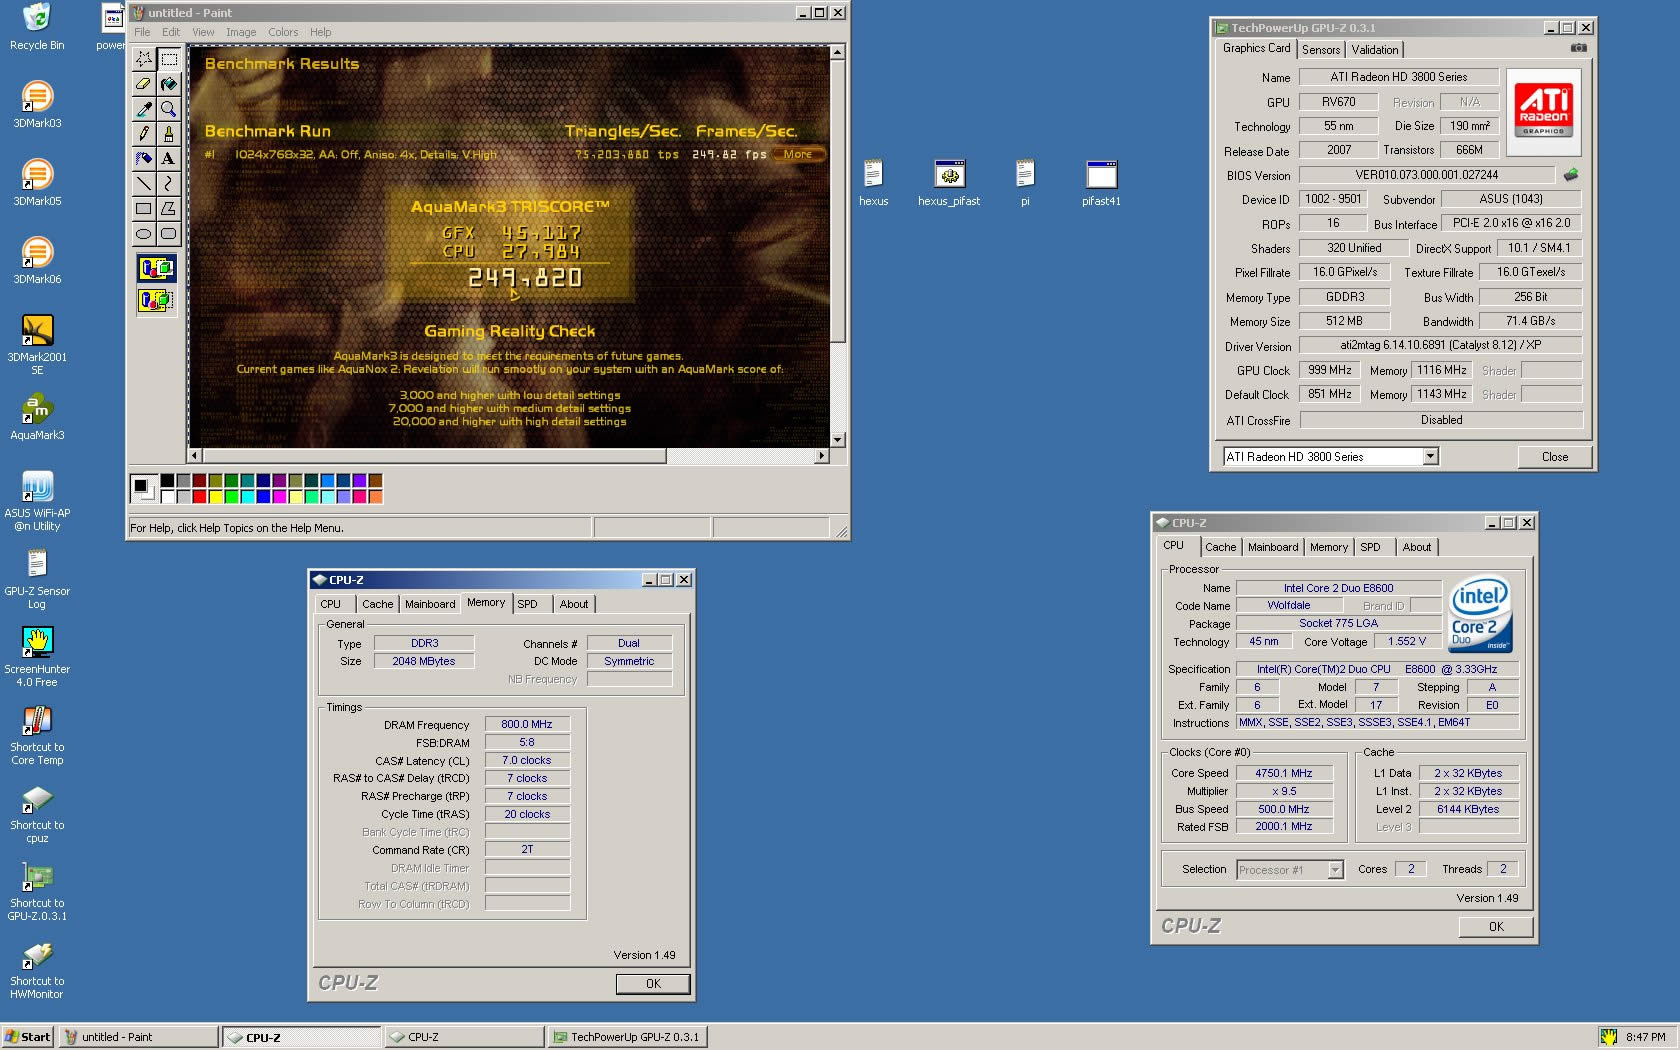This screenshot has height=1050, width=1680.
Task: Enable the opaque selection option in Paint
Action: [x=157, y=268]
